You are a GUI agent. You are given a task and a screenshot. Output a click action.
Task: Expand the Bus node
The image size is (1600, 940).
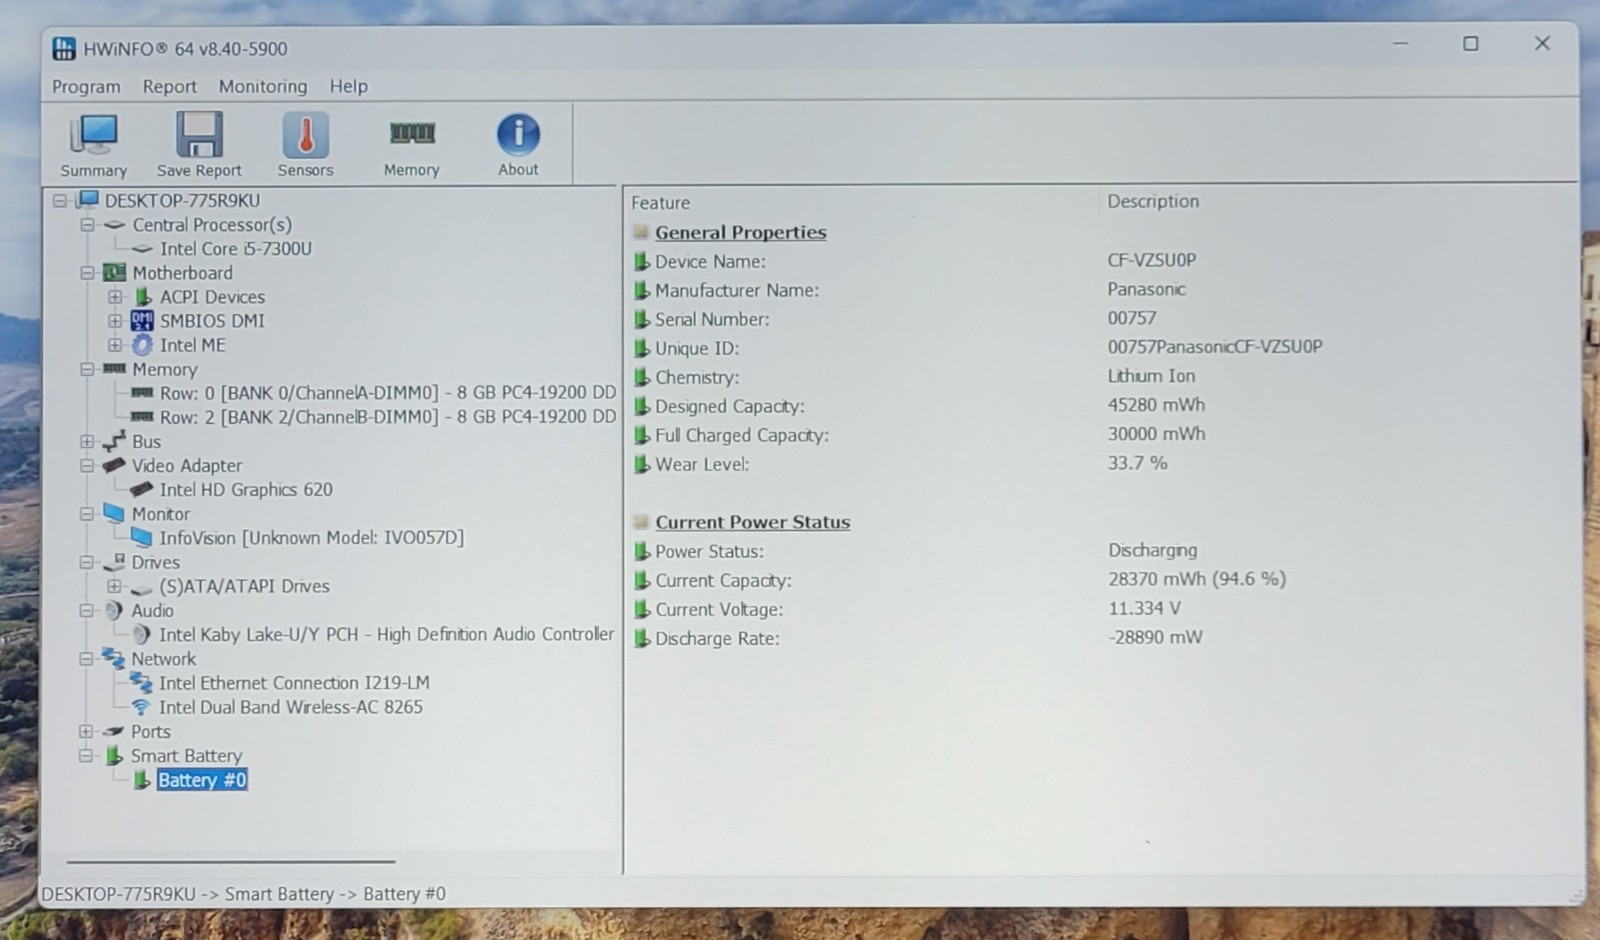pyautogui.click(x=87, y=441)
